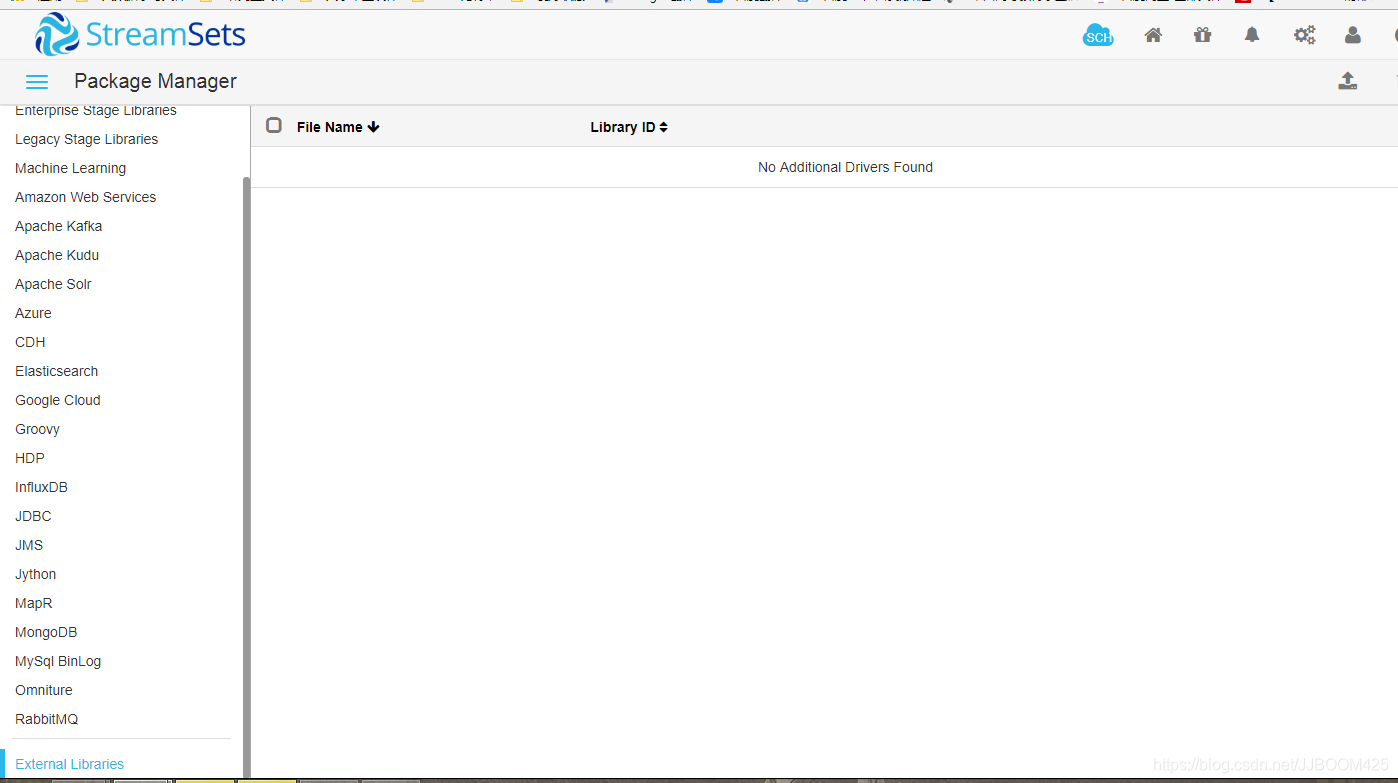Open Groovy in sidebar
Screen dimensions: 1398x783
click(37, 429)
